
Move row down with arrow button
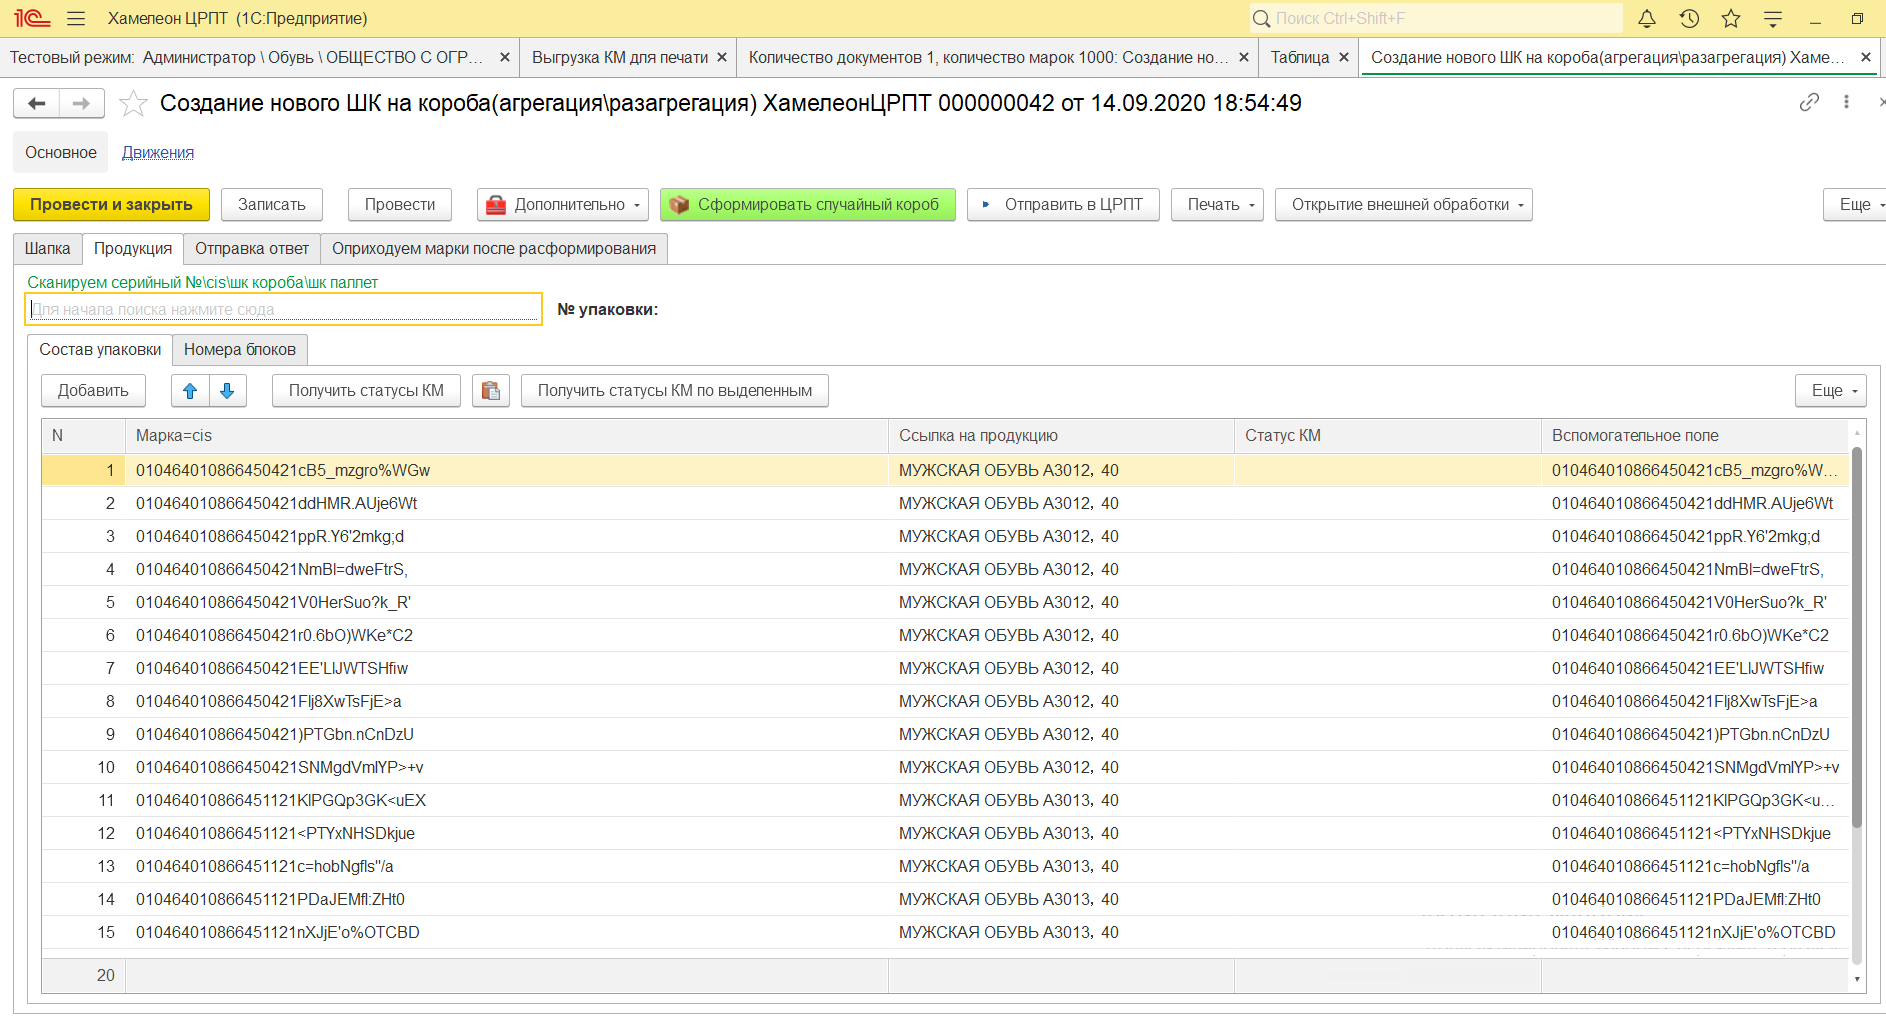tap(227, 391)
